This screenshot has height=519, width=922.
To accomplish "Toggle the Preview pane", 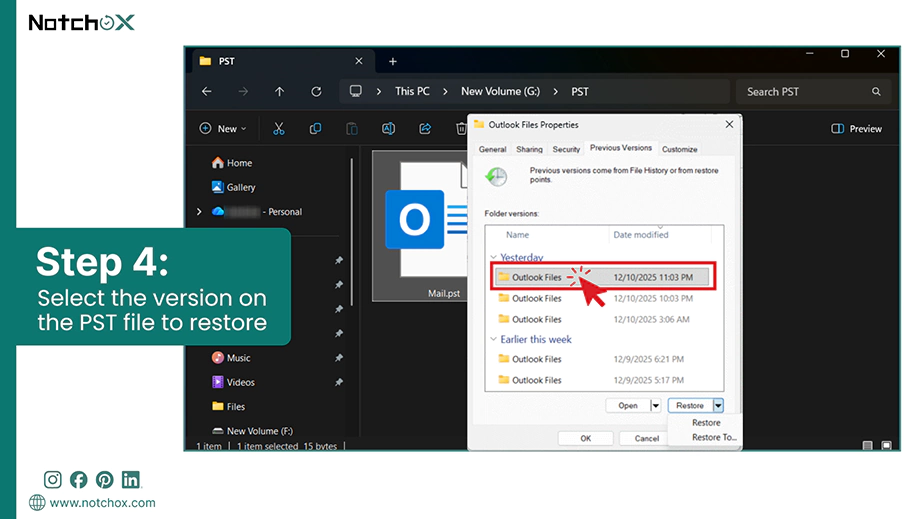I will click(x=856, y=129).
